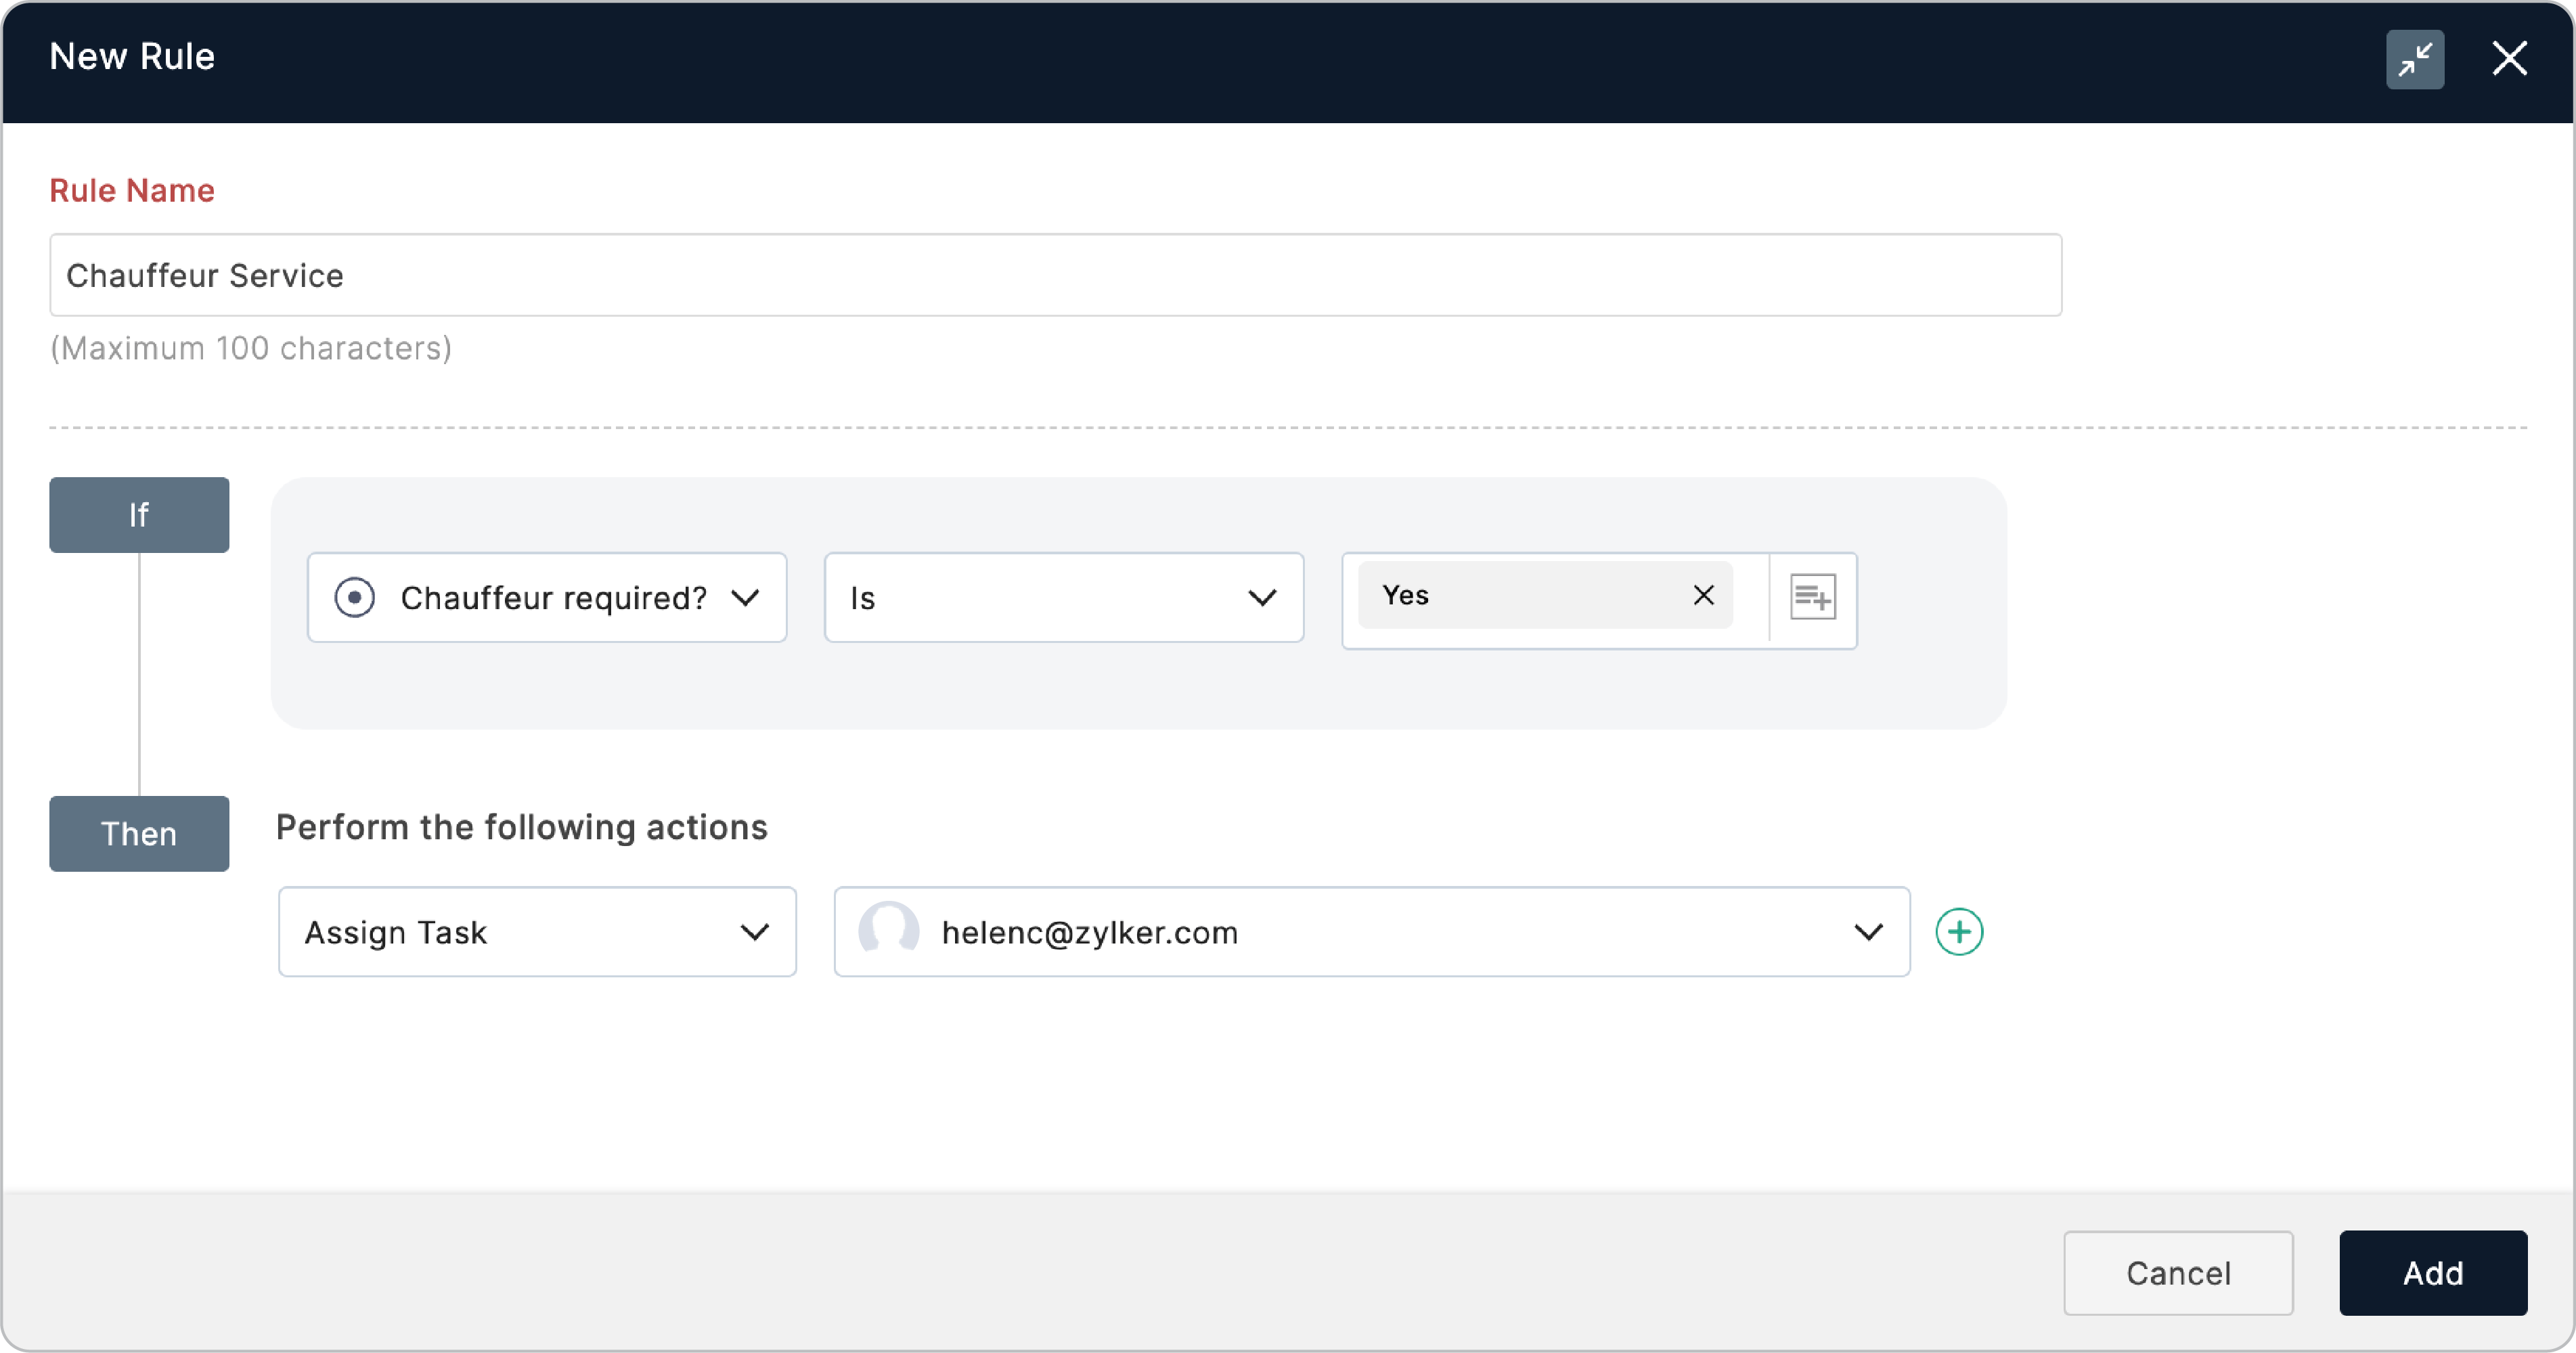
Task: Expand the helenc@zylker.com assignee dropdown
Action: pos(1868,931)
